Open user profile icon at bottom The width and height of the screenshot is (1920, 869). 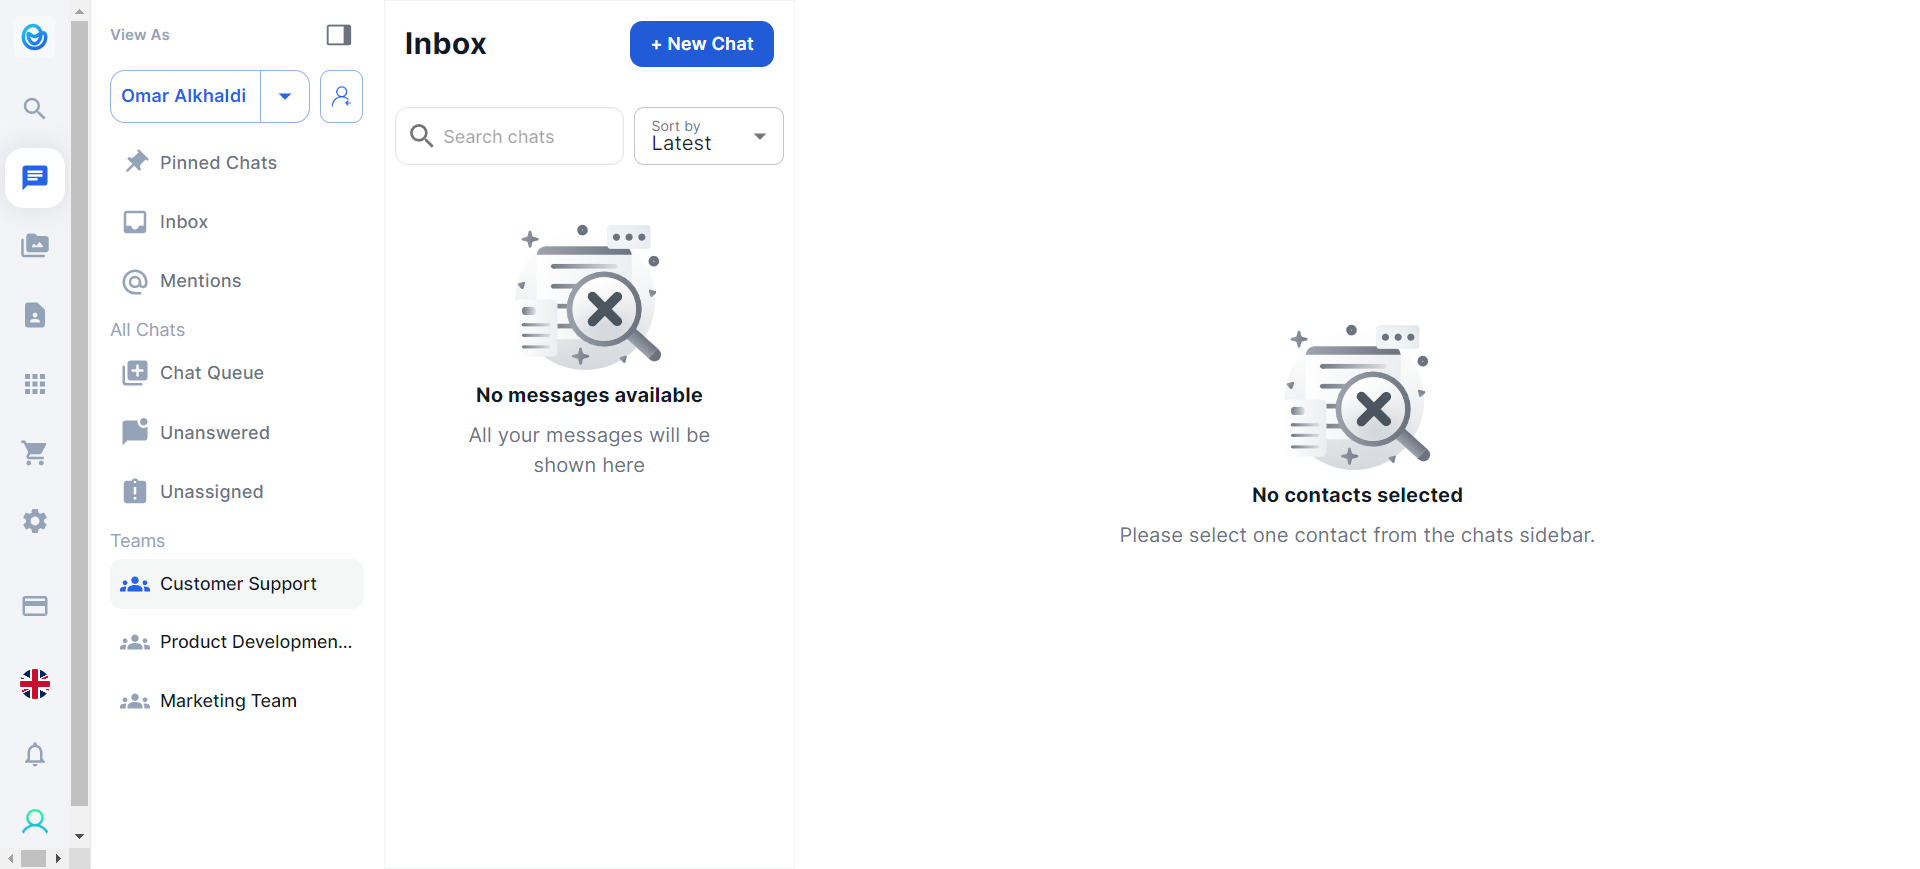pos(35,822)
